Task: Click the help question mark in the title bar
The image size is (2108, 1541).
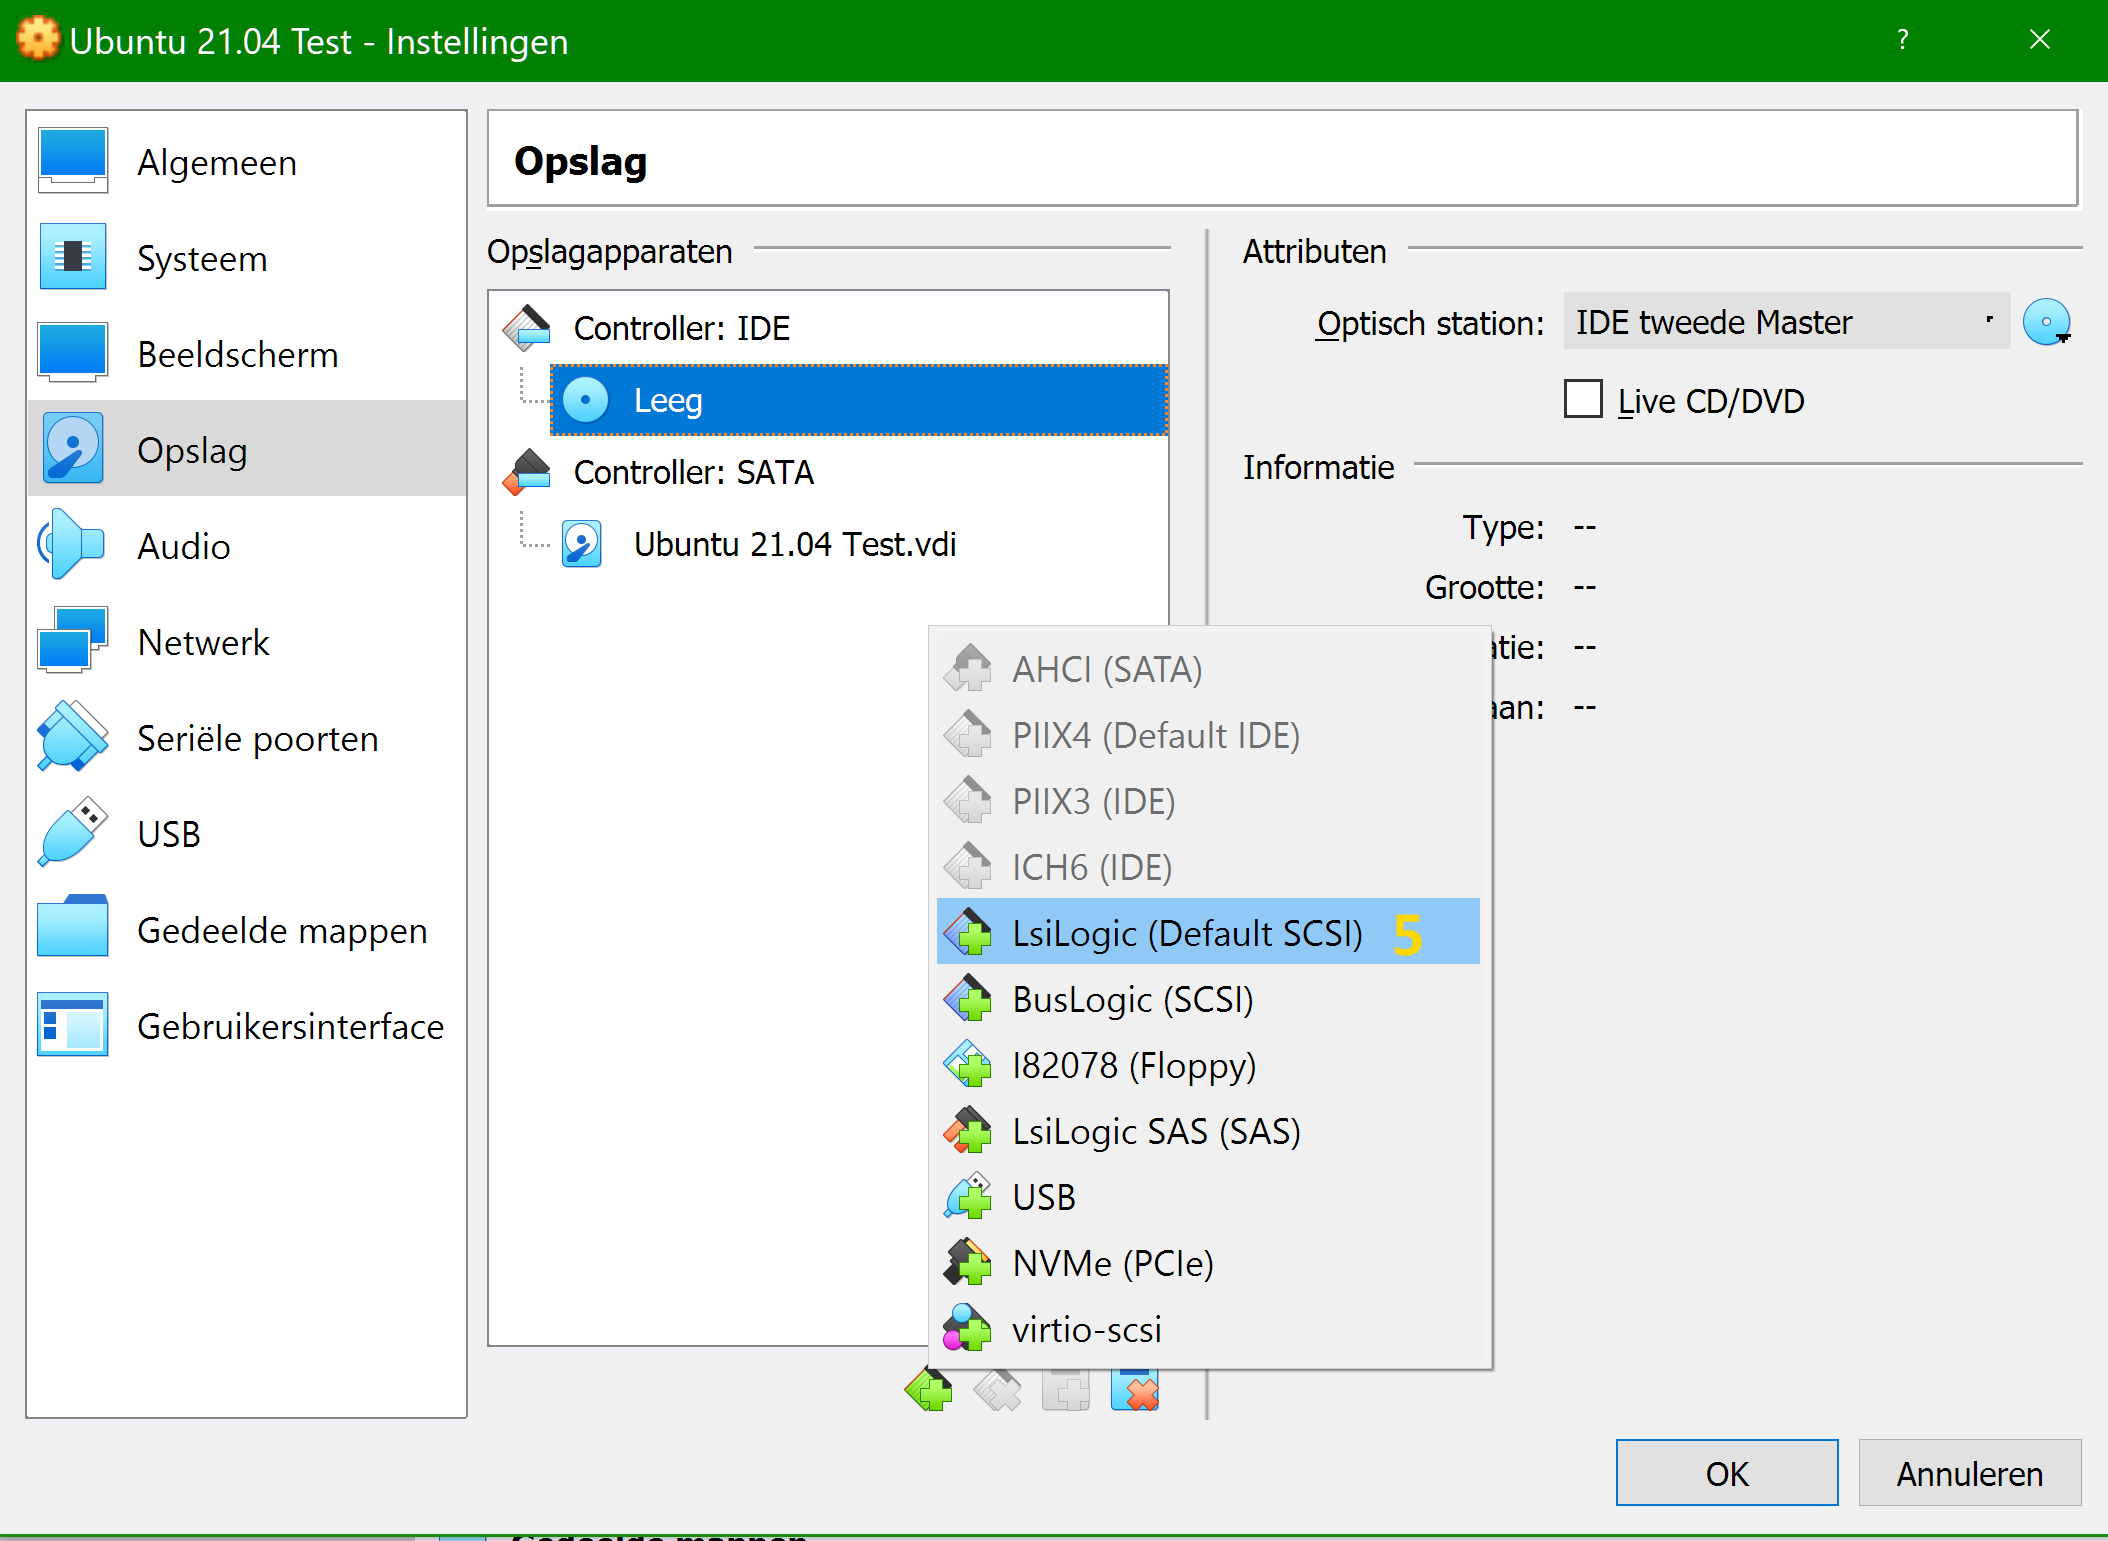Action: (1902, 40)
